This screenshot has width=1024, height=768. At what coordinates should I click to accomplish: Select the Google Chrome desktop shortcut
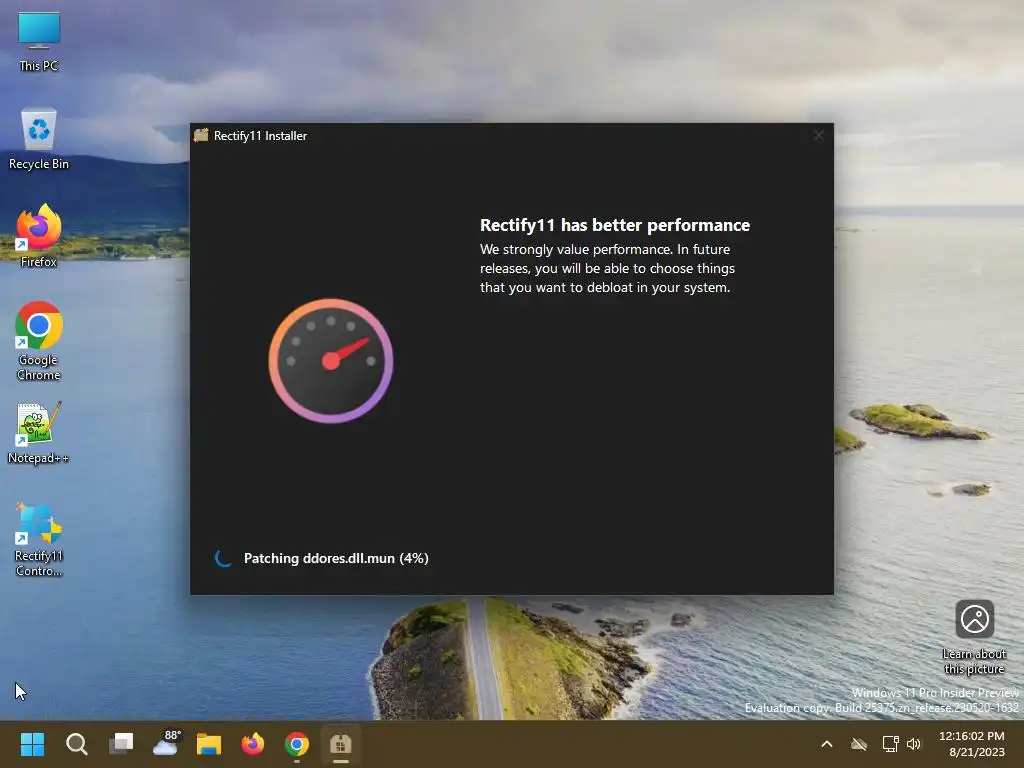click(x=39, y=341)
